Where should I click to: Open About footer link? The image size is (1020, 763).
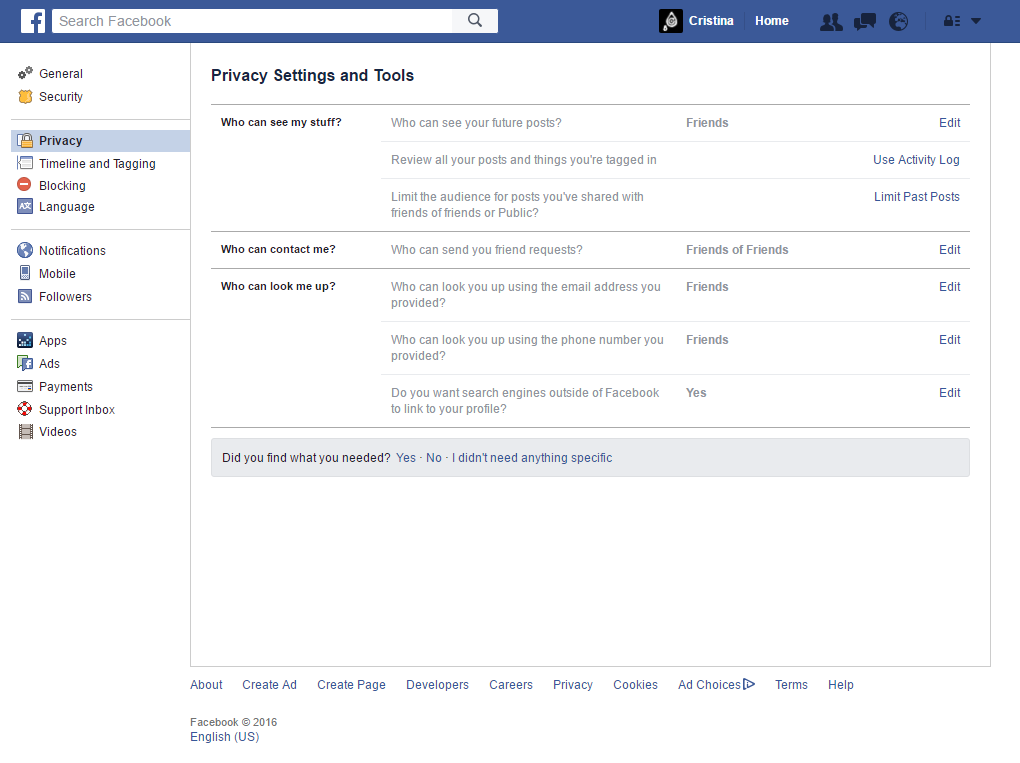206,684
